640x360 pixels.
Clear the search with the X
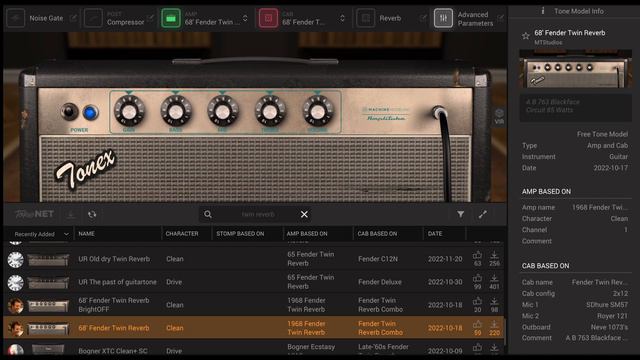pos(304,214)
